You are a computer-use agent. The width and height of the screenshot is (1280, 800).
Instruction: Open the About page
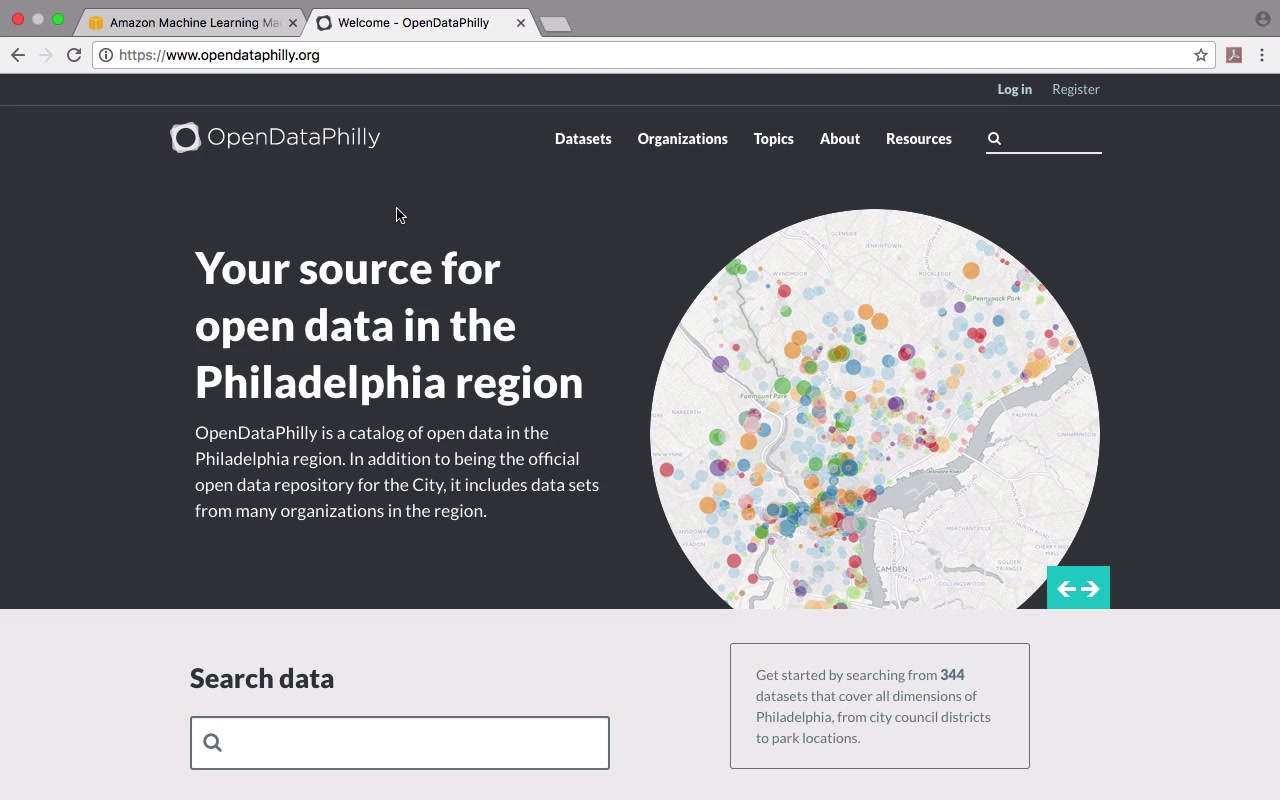(x=840, y=139)
